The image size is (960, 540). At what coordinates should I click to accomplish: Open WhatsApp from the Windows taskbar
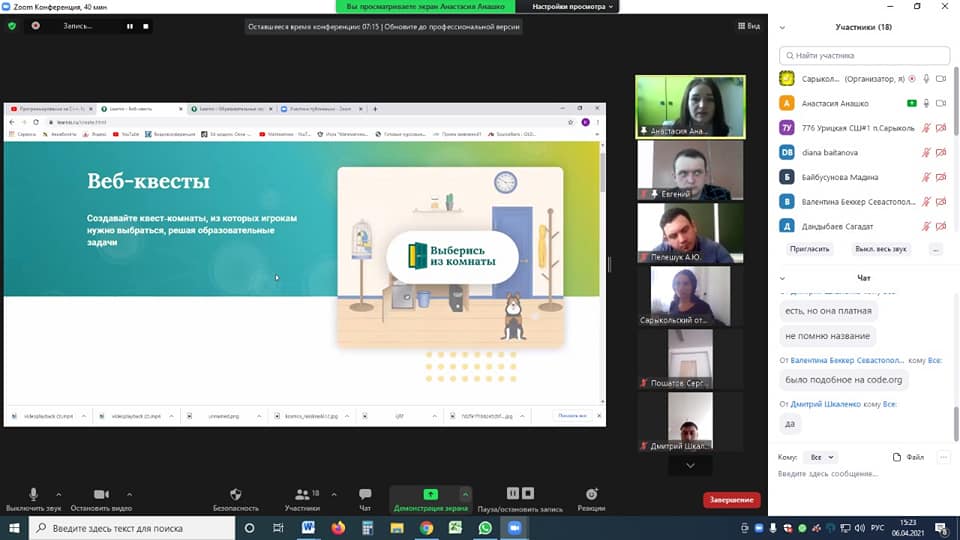tap(485, 527)
